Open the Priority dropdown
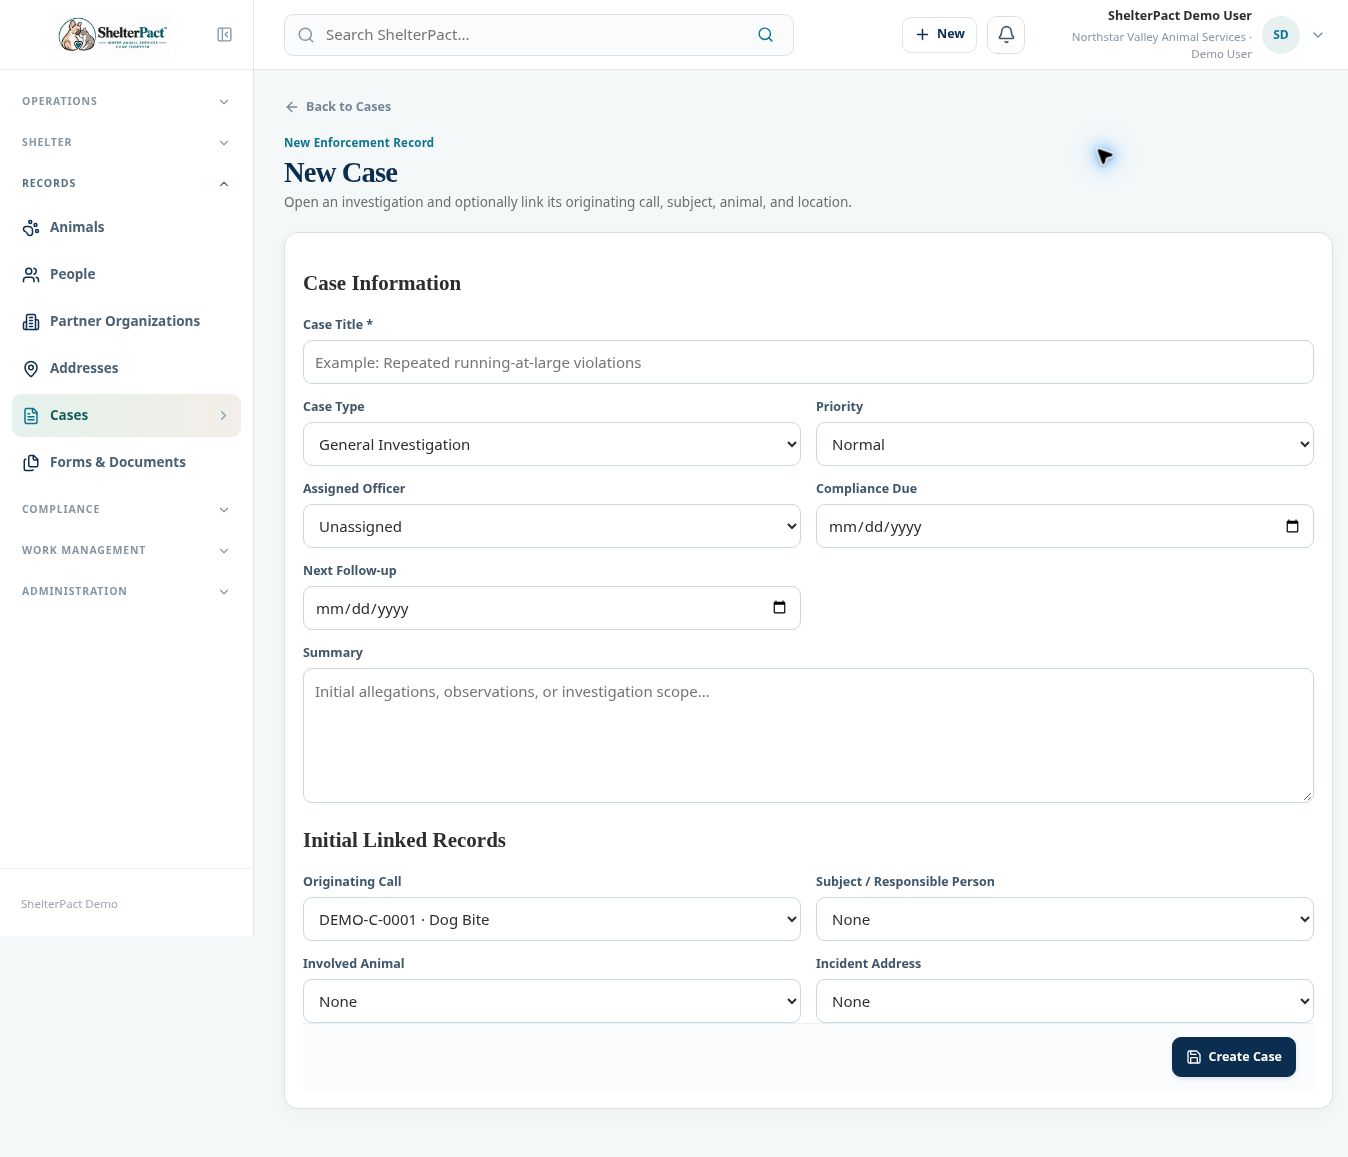The image size is (1348, 1157). pyautogui.click(x=1065, y=444)
